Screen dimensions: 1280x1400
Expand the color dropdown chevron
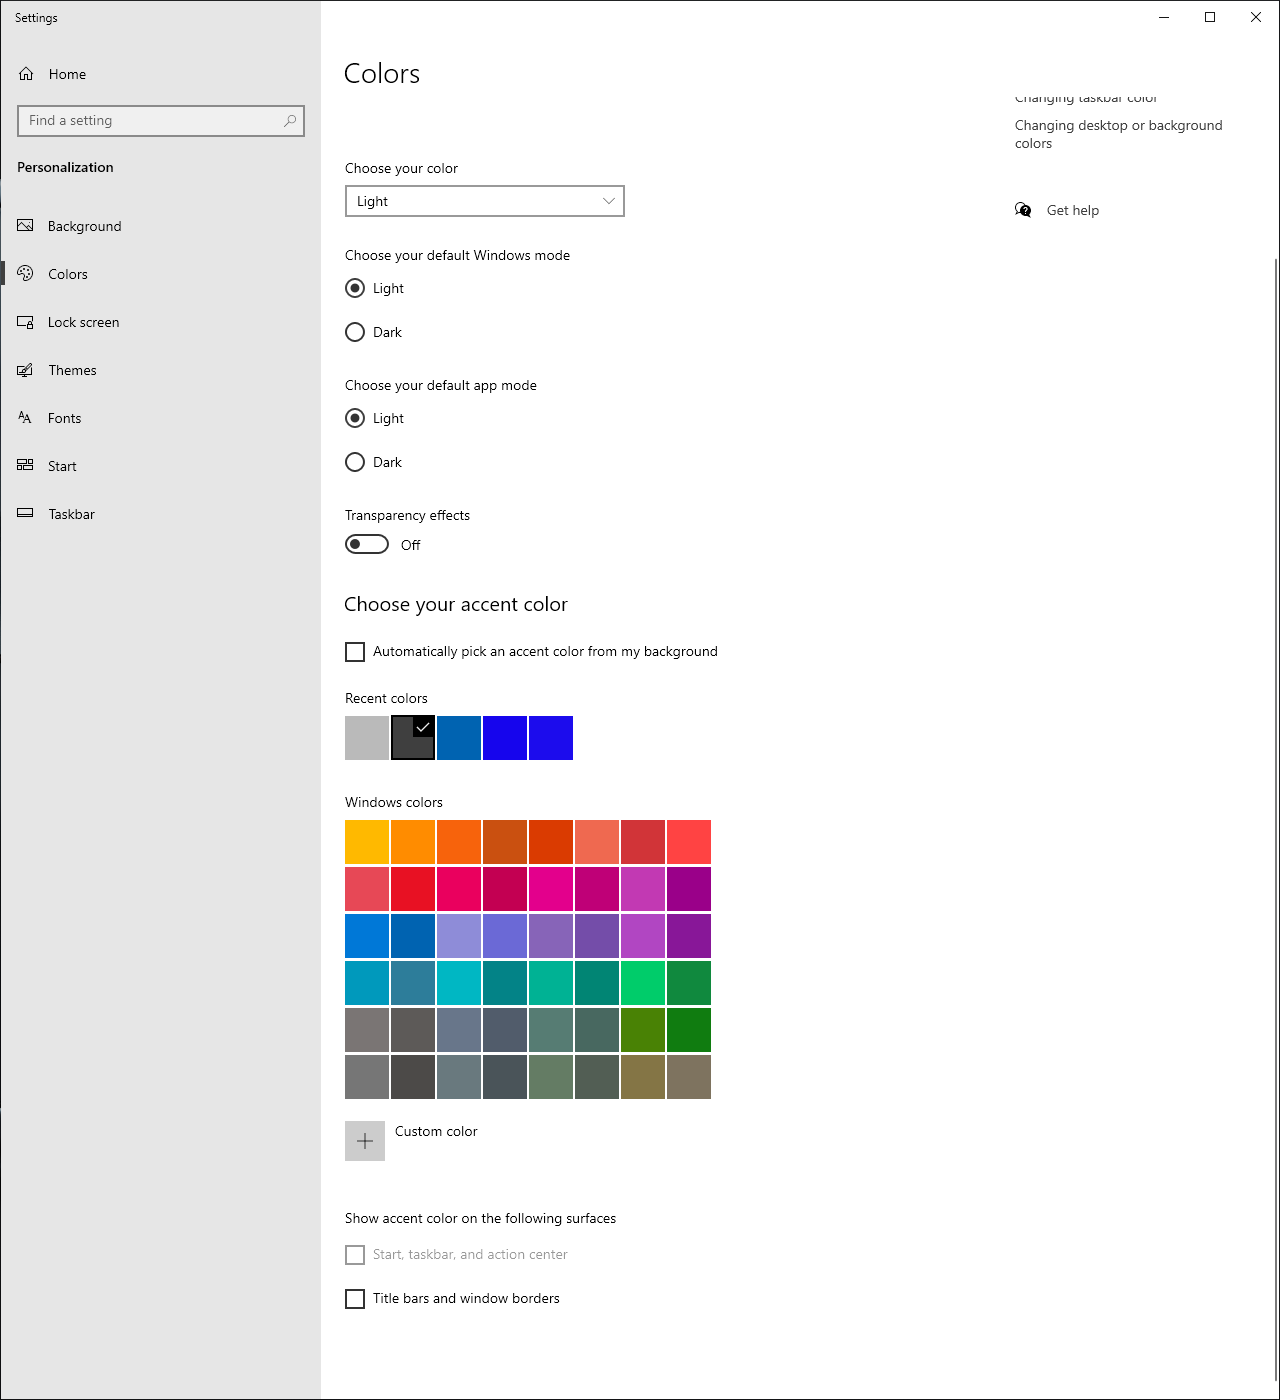(608, 201)
